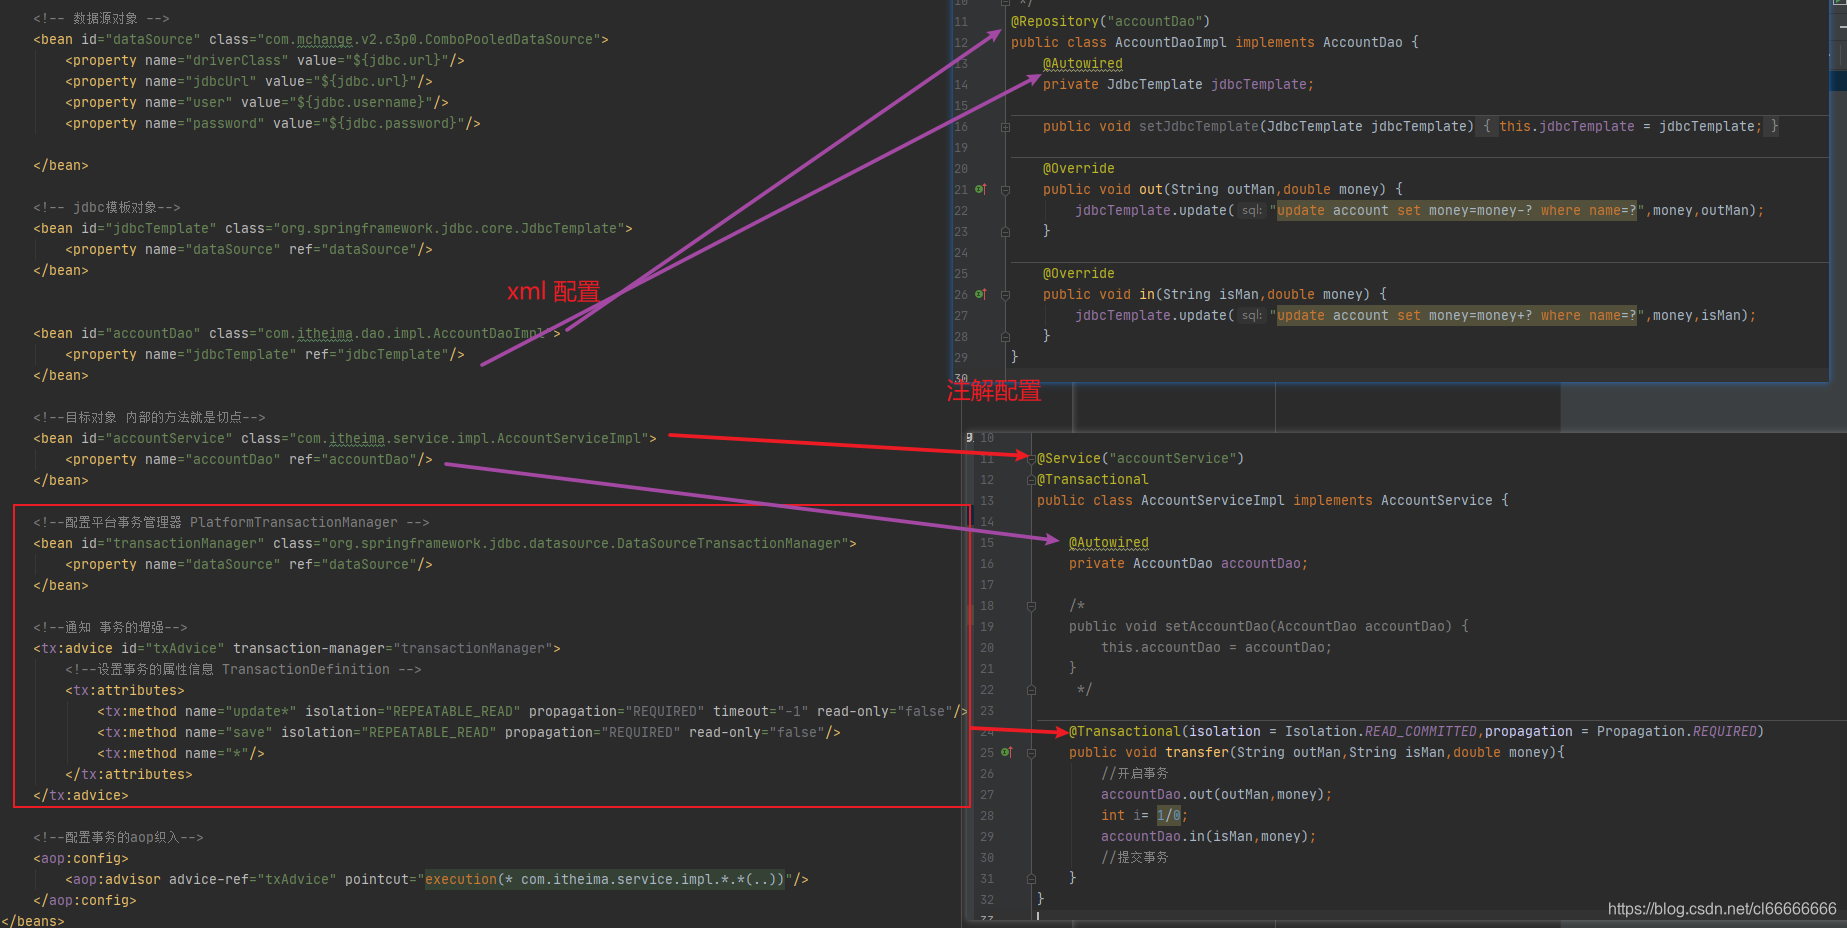The width and height of the screenshot is (1847, 928).
Task: Click the sql hint in out method update call
Action: (x=1251, y=211)
